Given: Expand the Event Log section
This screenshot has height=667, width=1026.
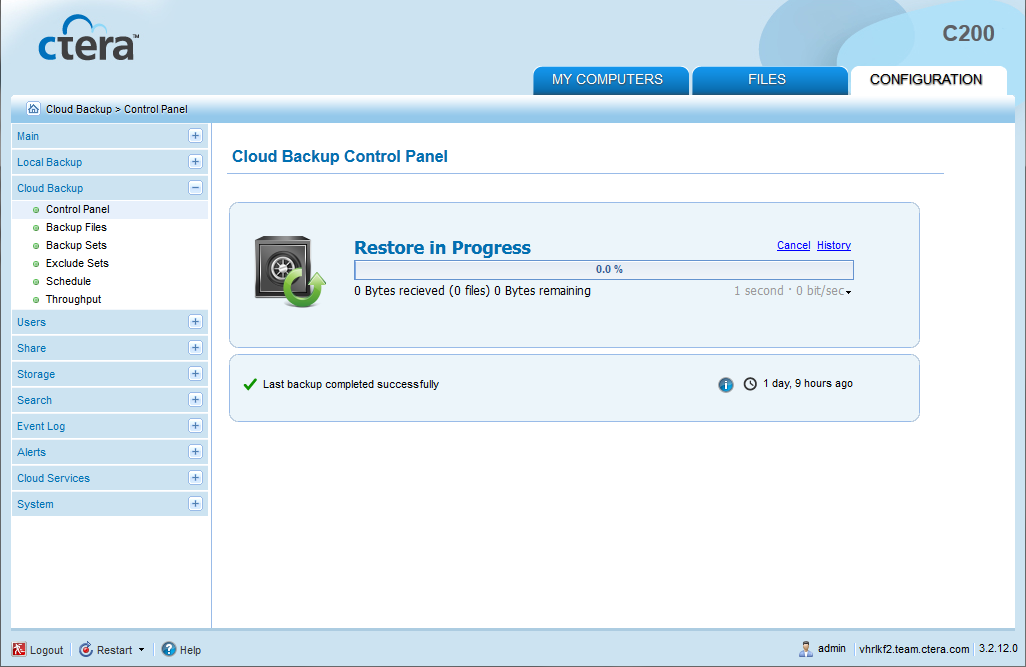Looking at the screenshot, I should coord(195,425).
